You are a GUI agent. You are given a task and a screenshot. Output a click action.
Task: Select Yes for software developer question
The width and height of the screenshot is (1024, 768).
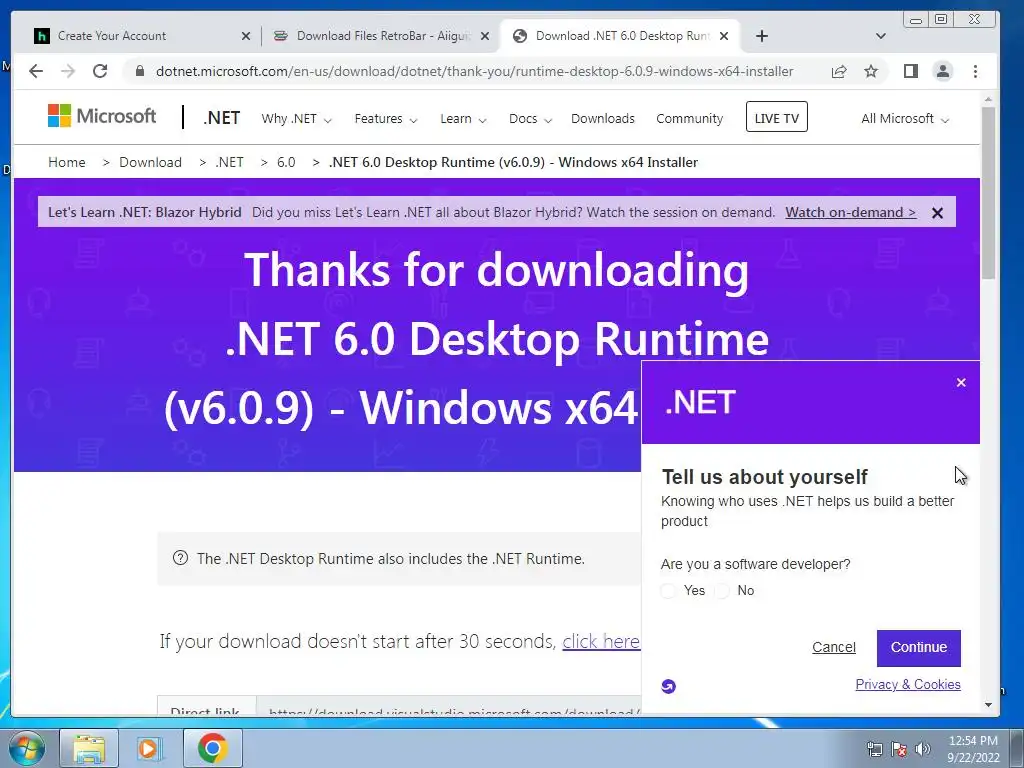pyautogui.click(x=668, y=591)
